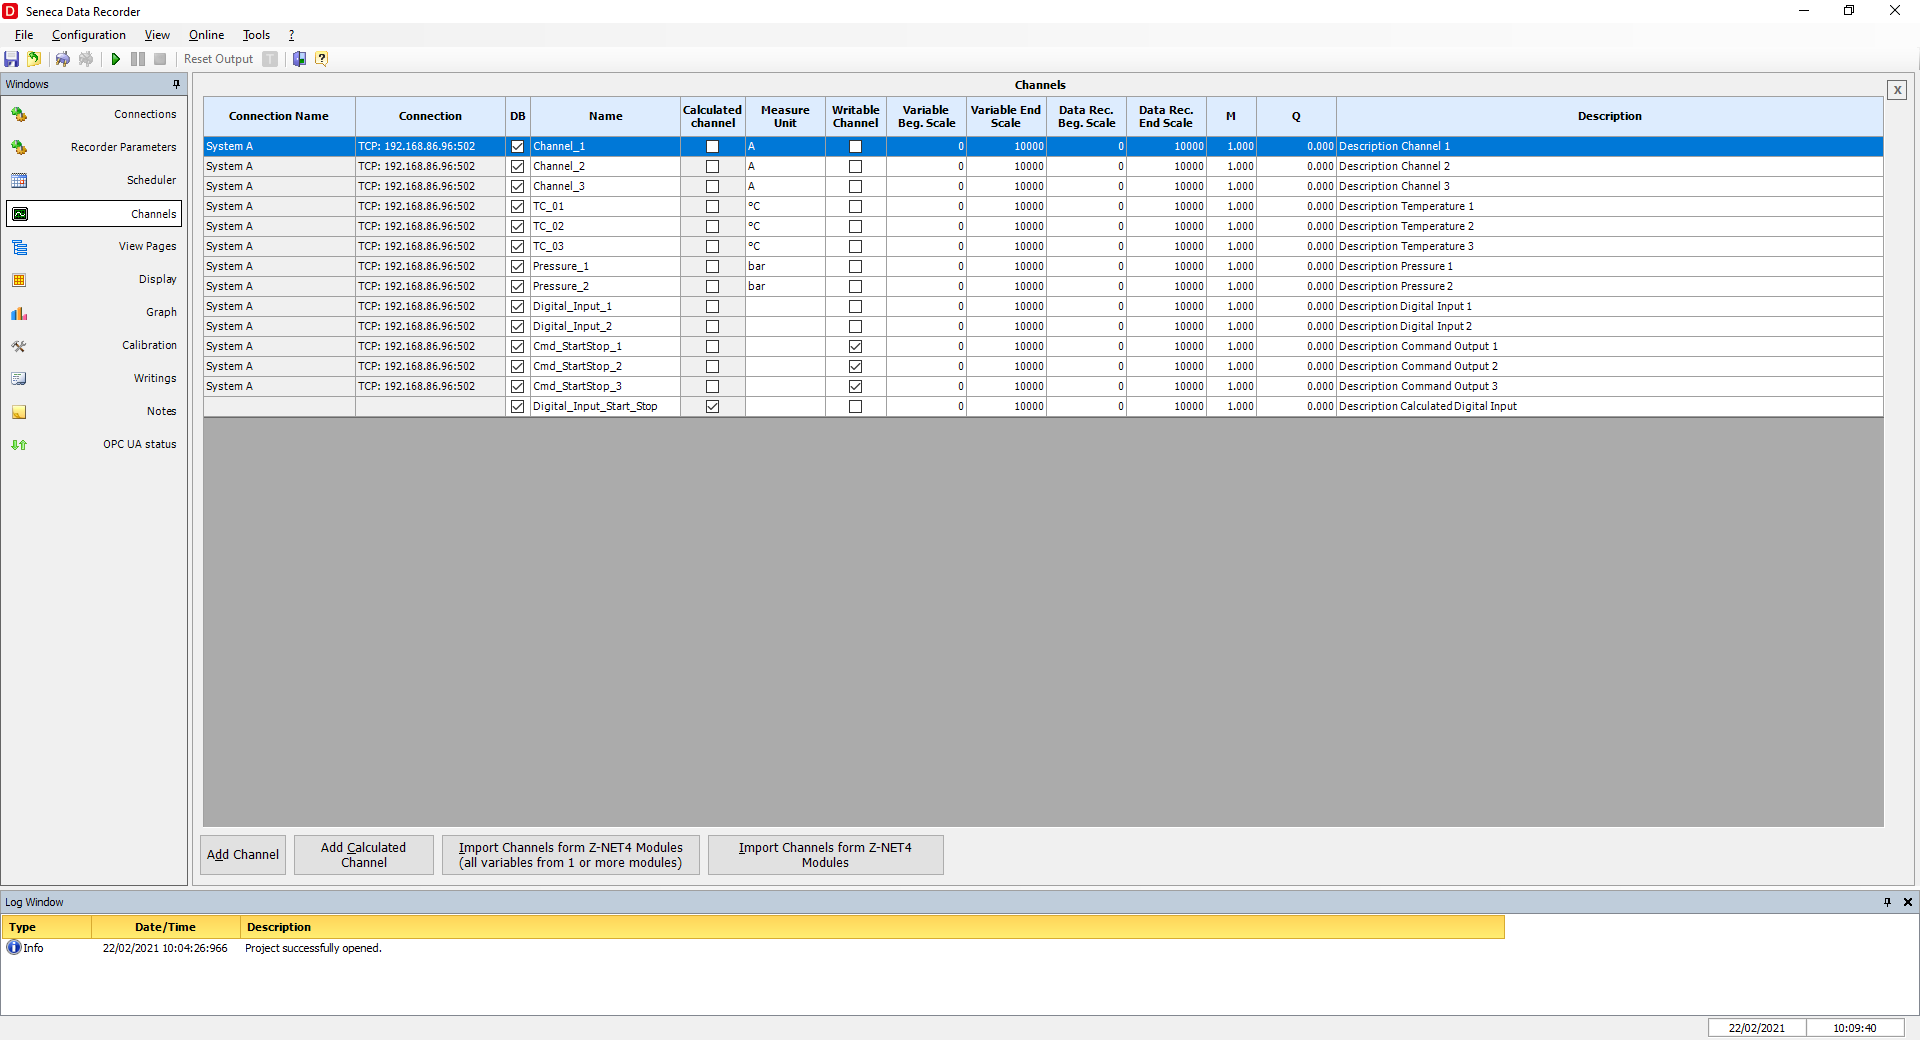The width and height of the screenshot is (1920, 1040).
Task: Click status bar date 22/02/2021
Action: (x=1757, y=1028)
